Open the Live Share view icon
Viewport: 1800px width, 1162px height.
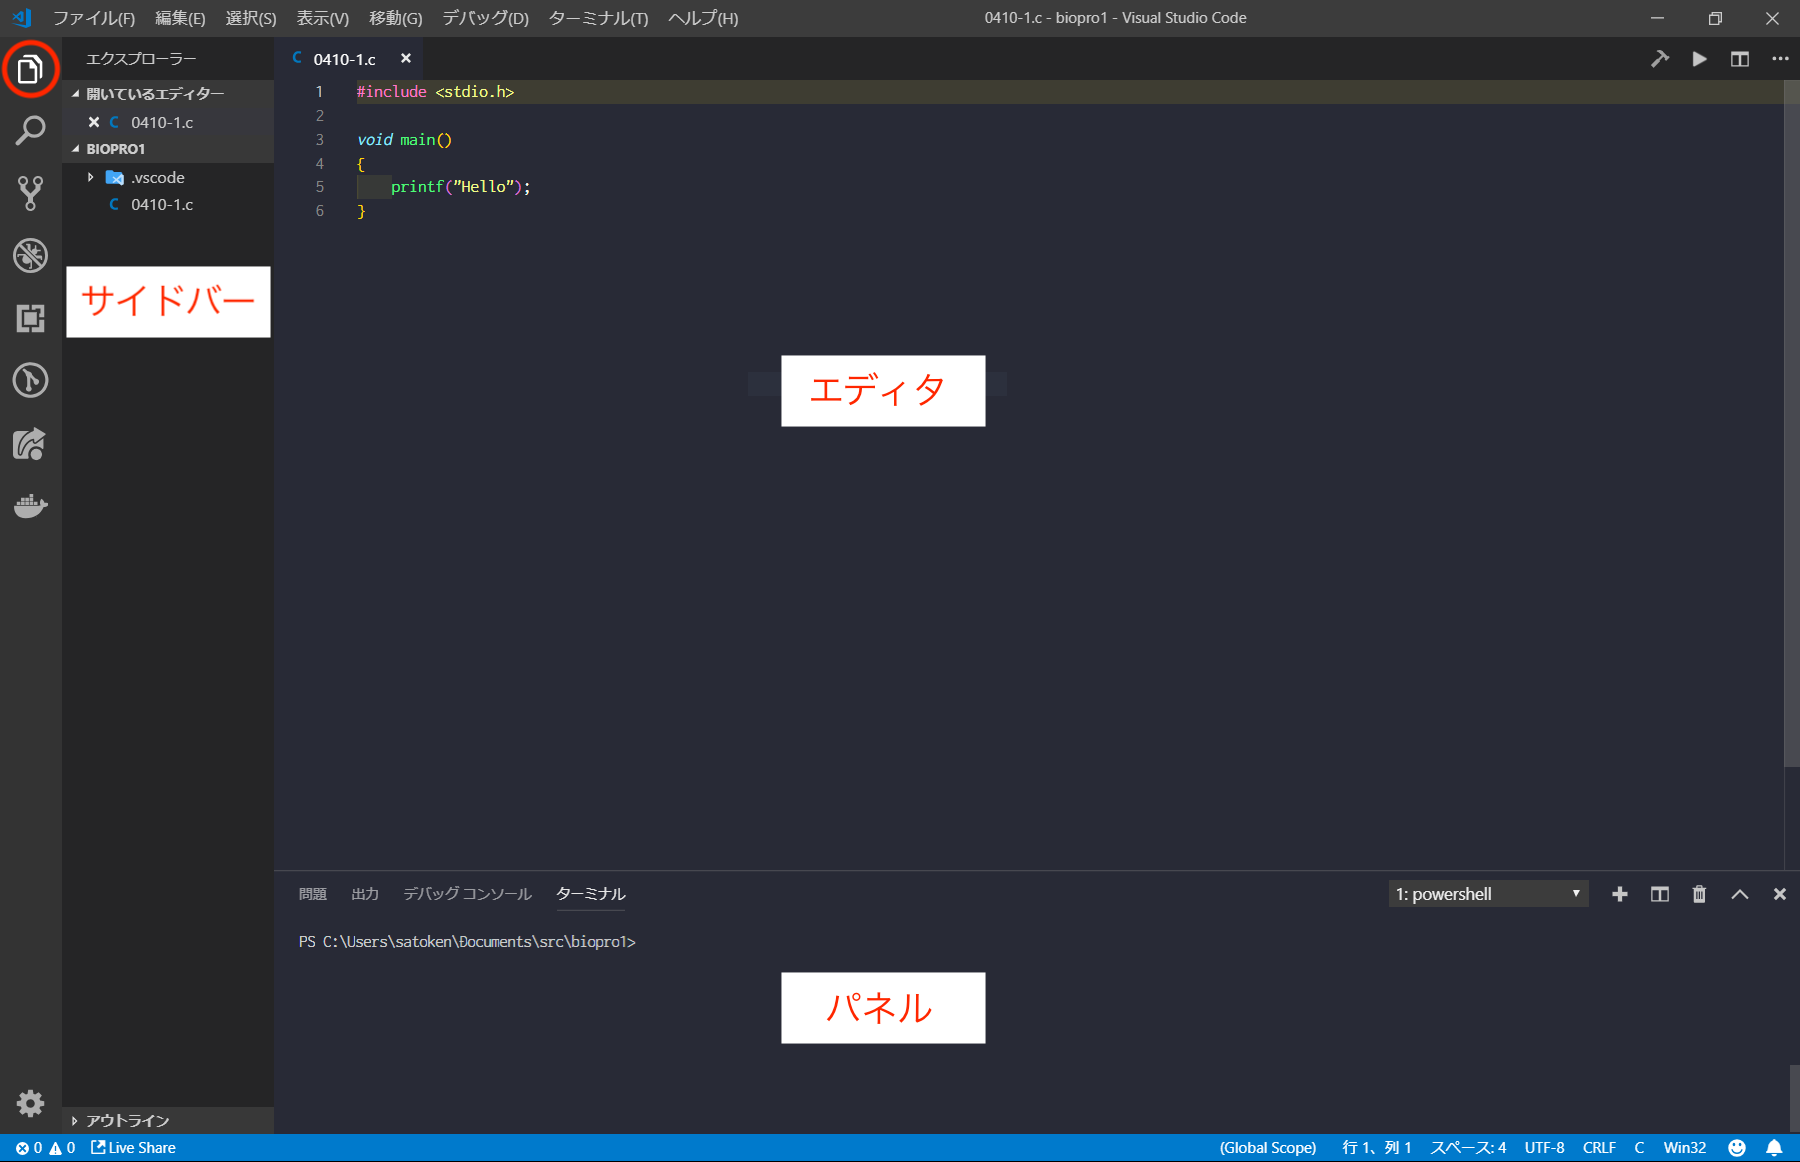(x=30, y=443)
